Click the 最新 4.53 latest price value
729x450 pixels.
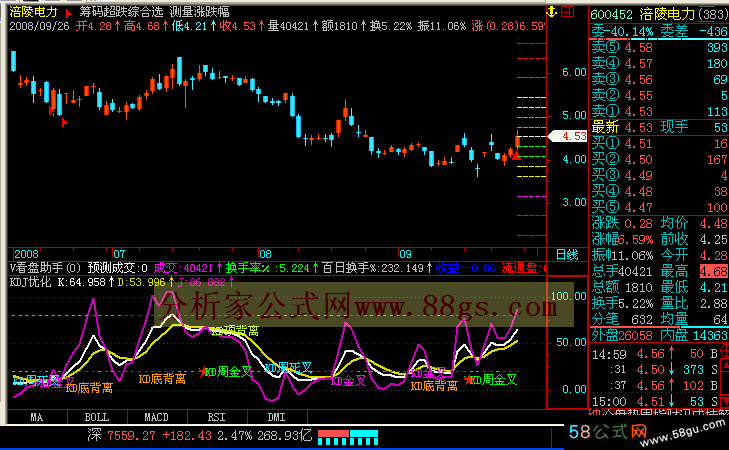639,127
